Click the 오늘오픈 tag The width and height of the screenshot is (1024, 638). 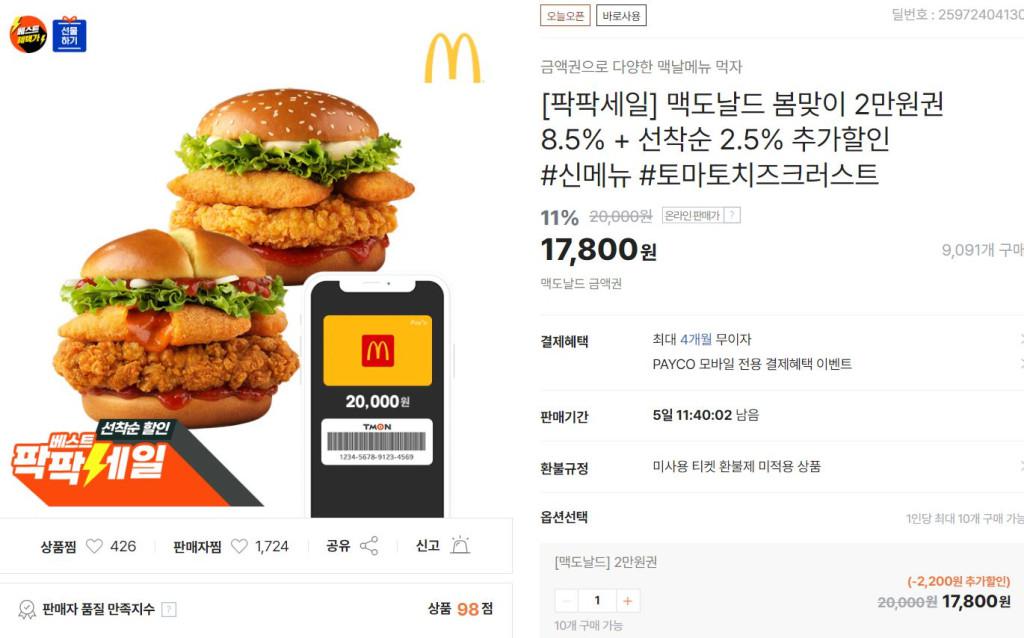(565, 16)
